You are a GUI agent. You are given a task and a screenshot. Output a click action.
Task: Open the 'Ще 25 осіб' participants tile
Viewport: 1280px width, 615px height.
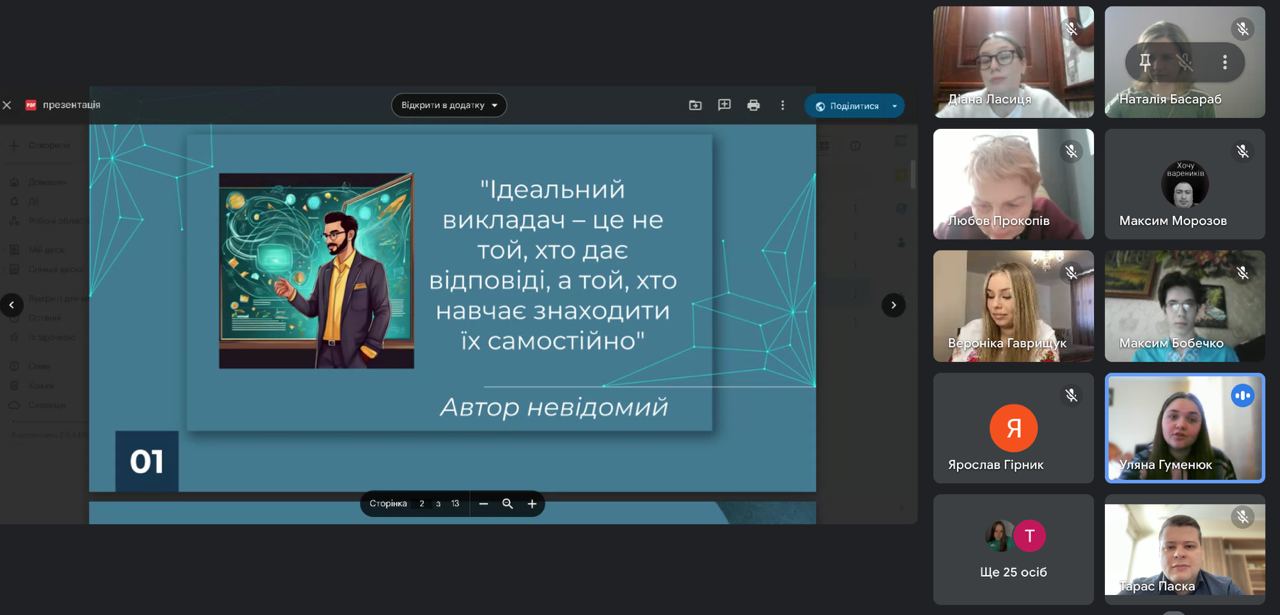click(x=1013, y=549)
